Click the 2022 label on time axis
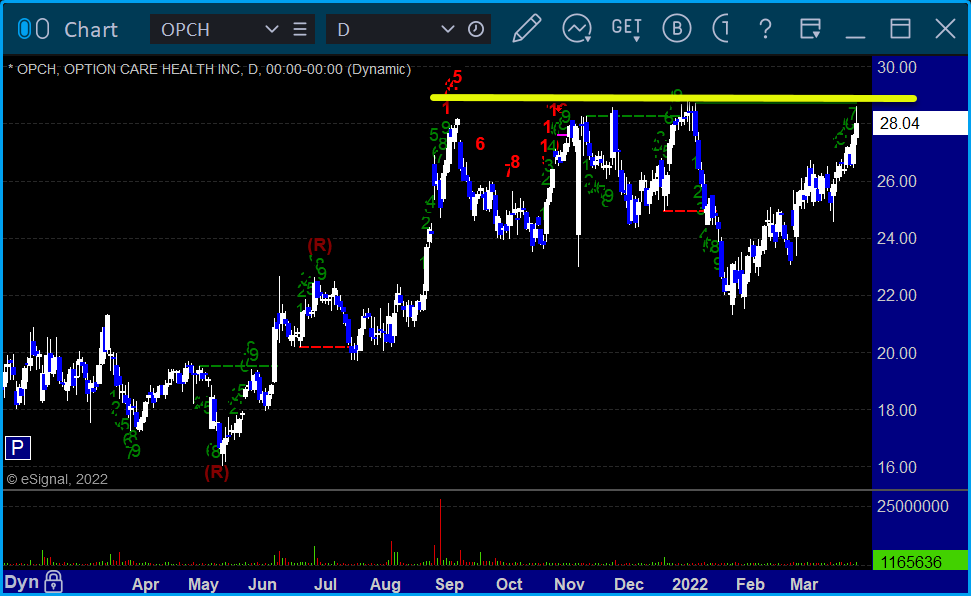 pyautogui.click(x=690, y=584)
